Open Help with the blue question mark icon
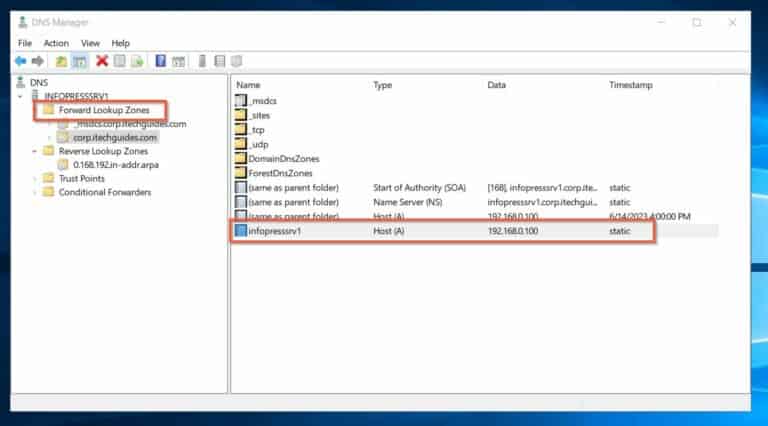Image resolution: width=768 pixels, height=426 pixels. click(161, 61)
